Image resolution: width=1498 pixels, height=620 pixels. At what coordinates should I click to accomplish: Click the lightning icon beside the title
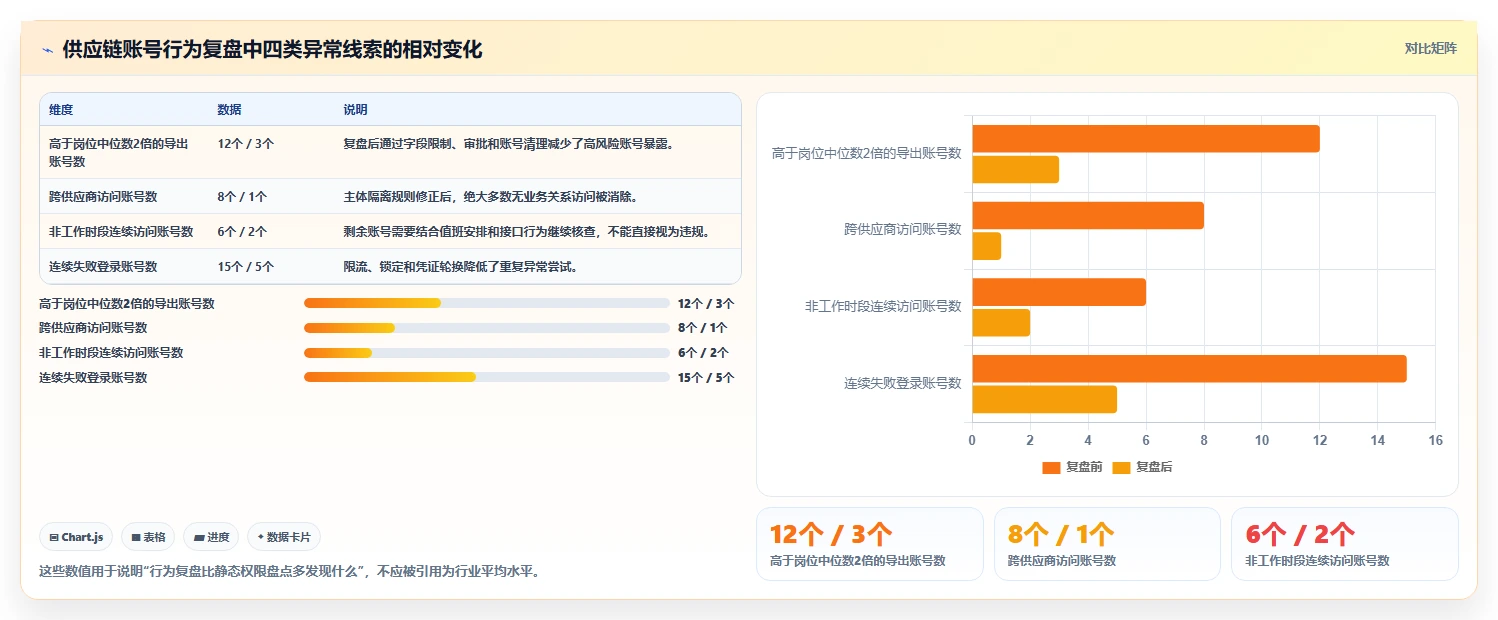click(x=47, y=50)
